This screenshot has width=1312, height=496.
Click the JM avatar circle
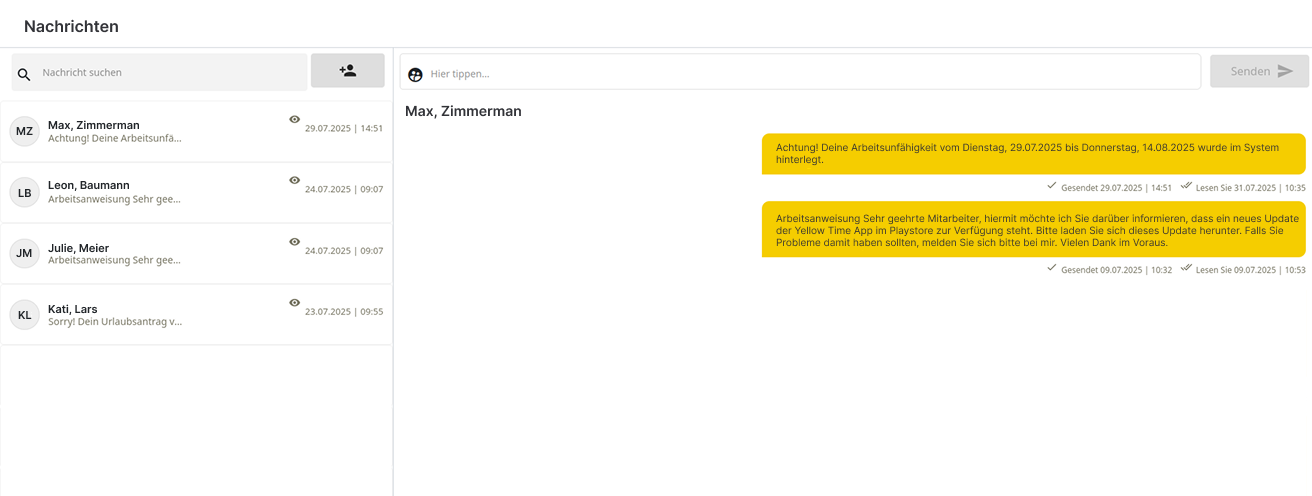[24, 253]
